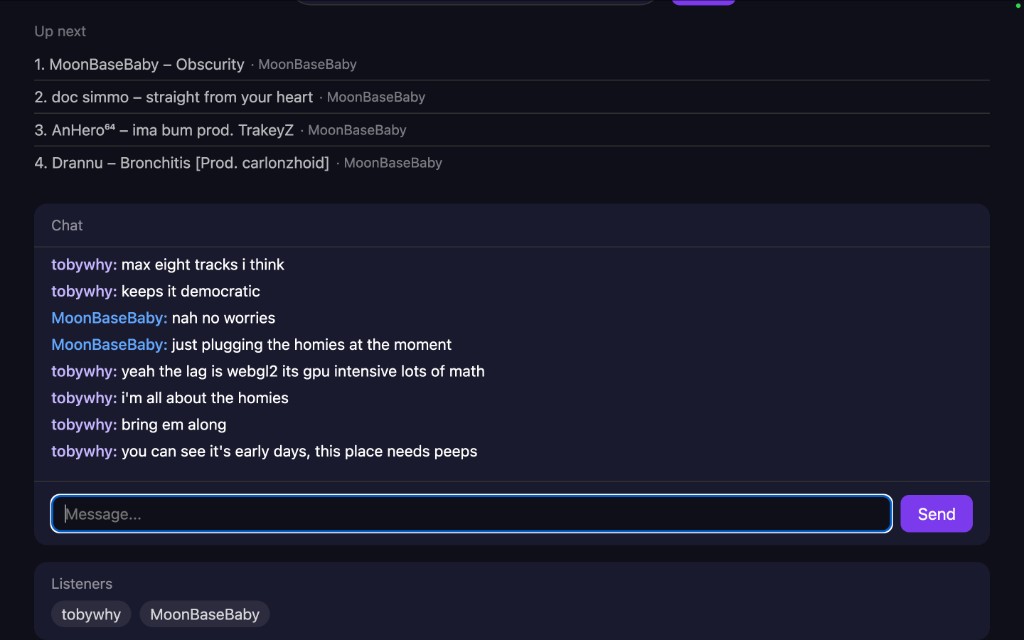1024x640 pixels.
Task: Select queued track MoonBaseBaby – Obscurity
Action: 146,64
